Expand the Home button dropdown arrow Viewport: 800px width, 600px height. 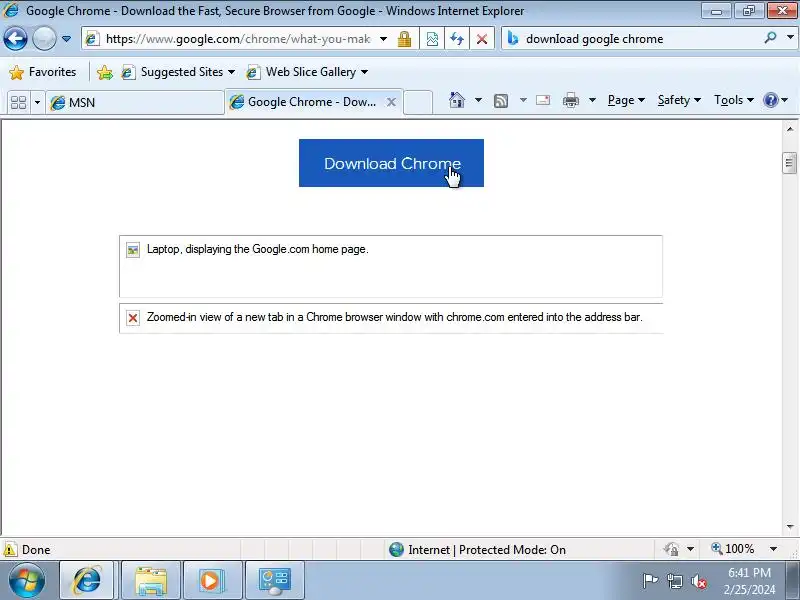pyautogui.click(x=478, y=100)
